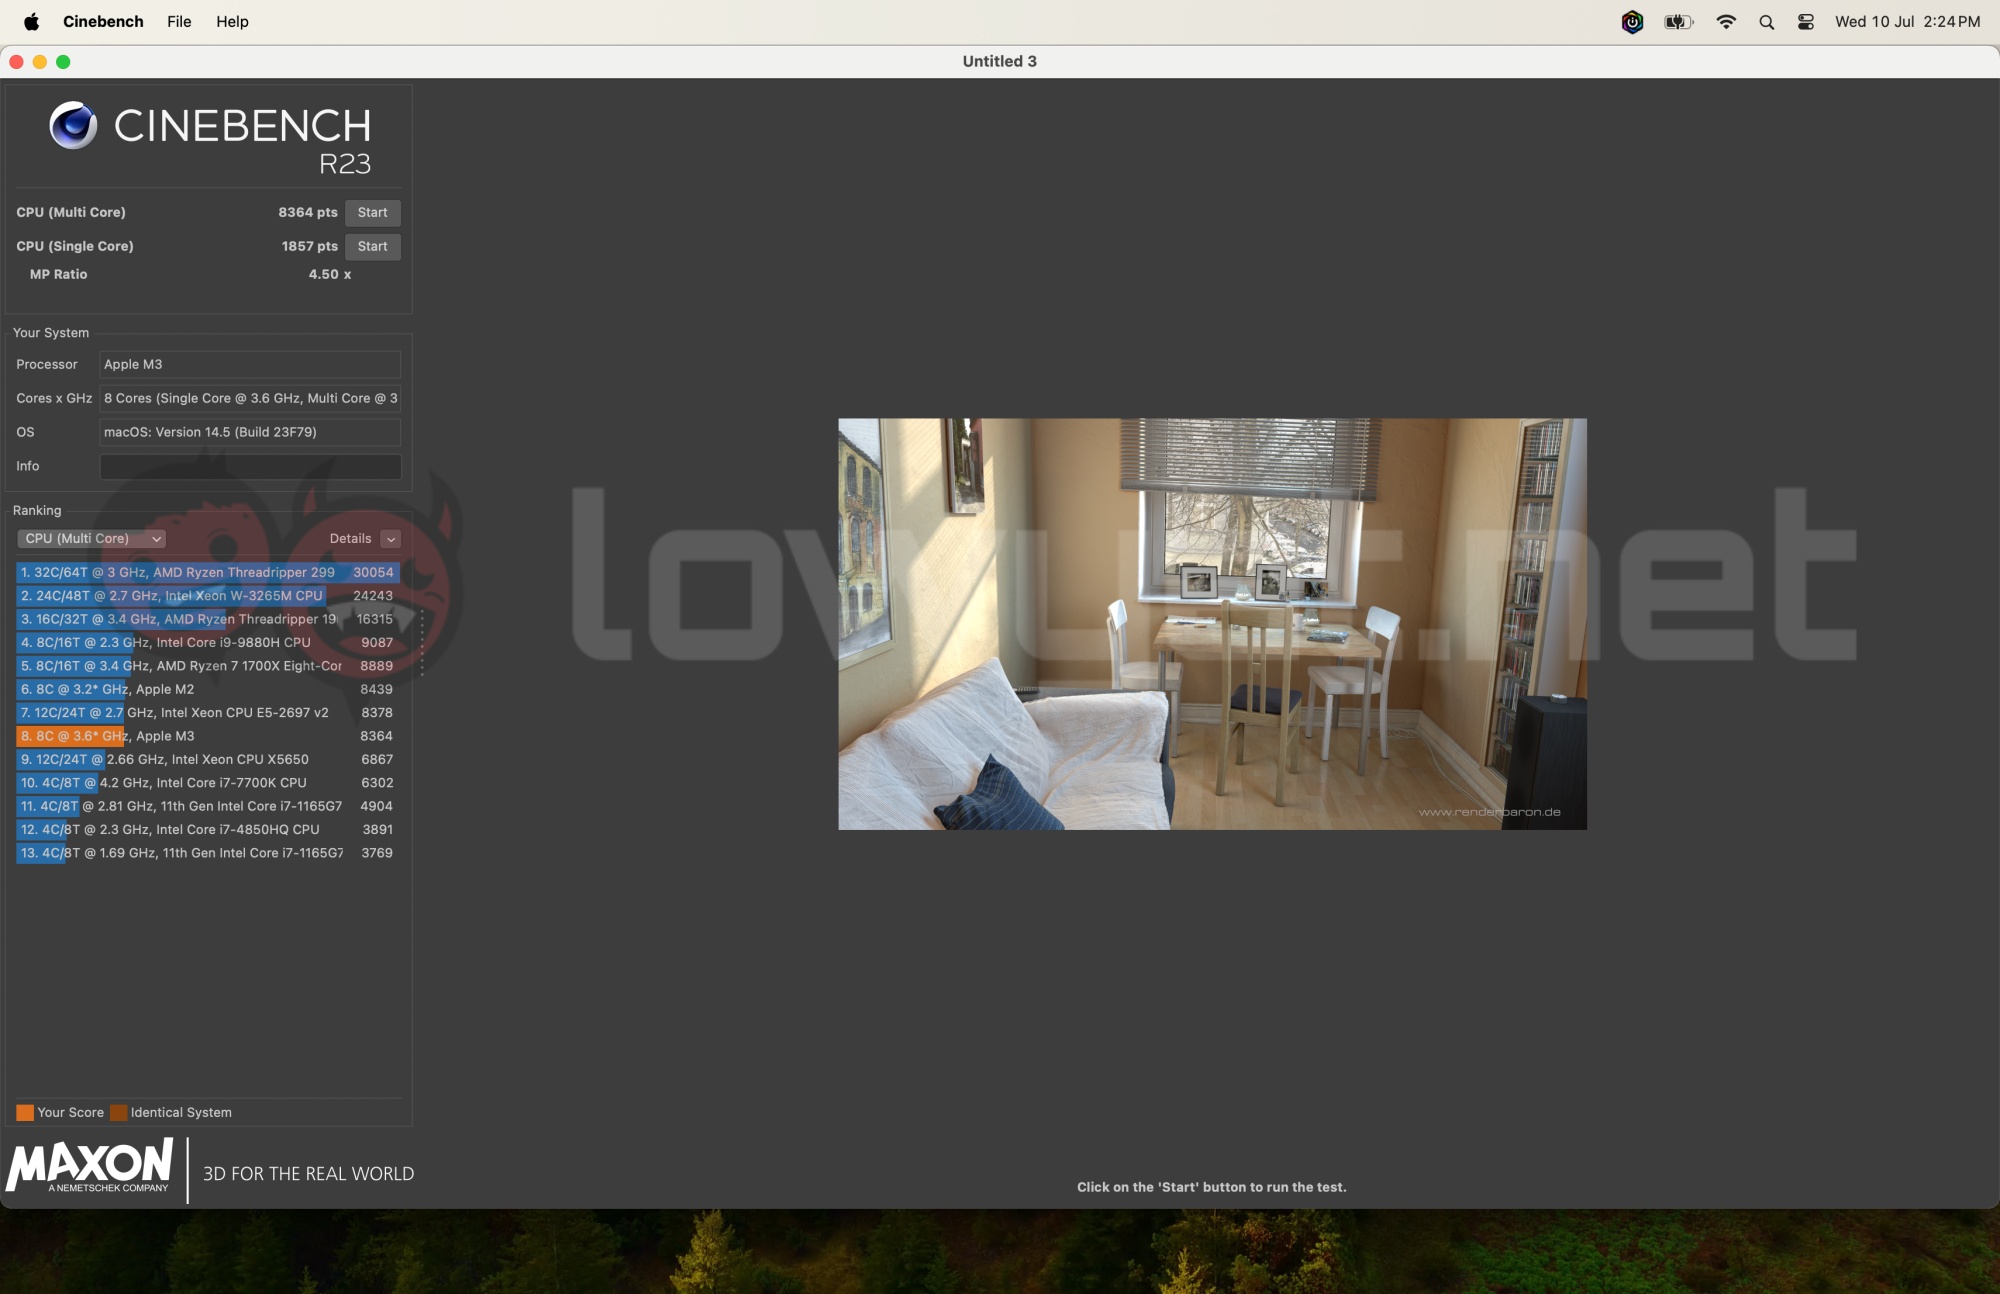Viewport: 2000px width, 1294px height.
Task: Click the empty Info input field
Action: pyautogui.click(x=250, y=466)
